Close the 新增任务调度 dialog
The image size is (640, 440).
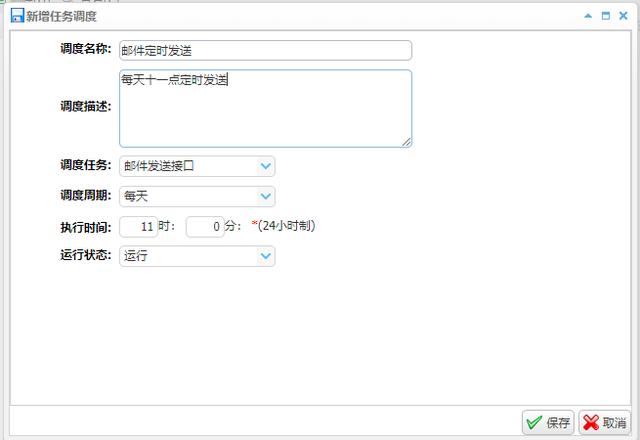[623, 16]
